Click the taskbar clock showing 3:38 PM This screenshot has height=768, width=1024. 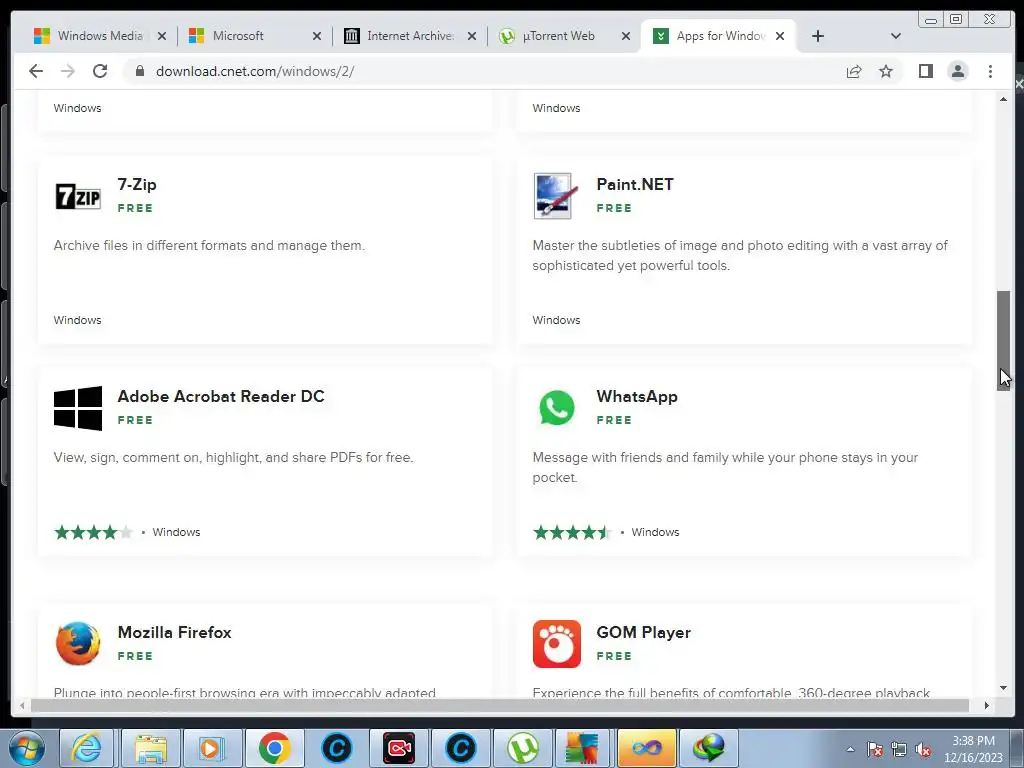click(973, 749)
